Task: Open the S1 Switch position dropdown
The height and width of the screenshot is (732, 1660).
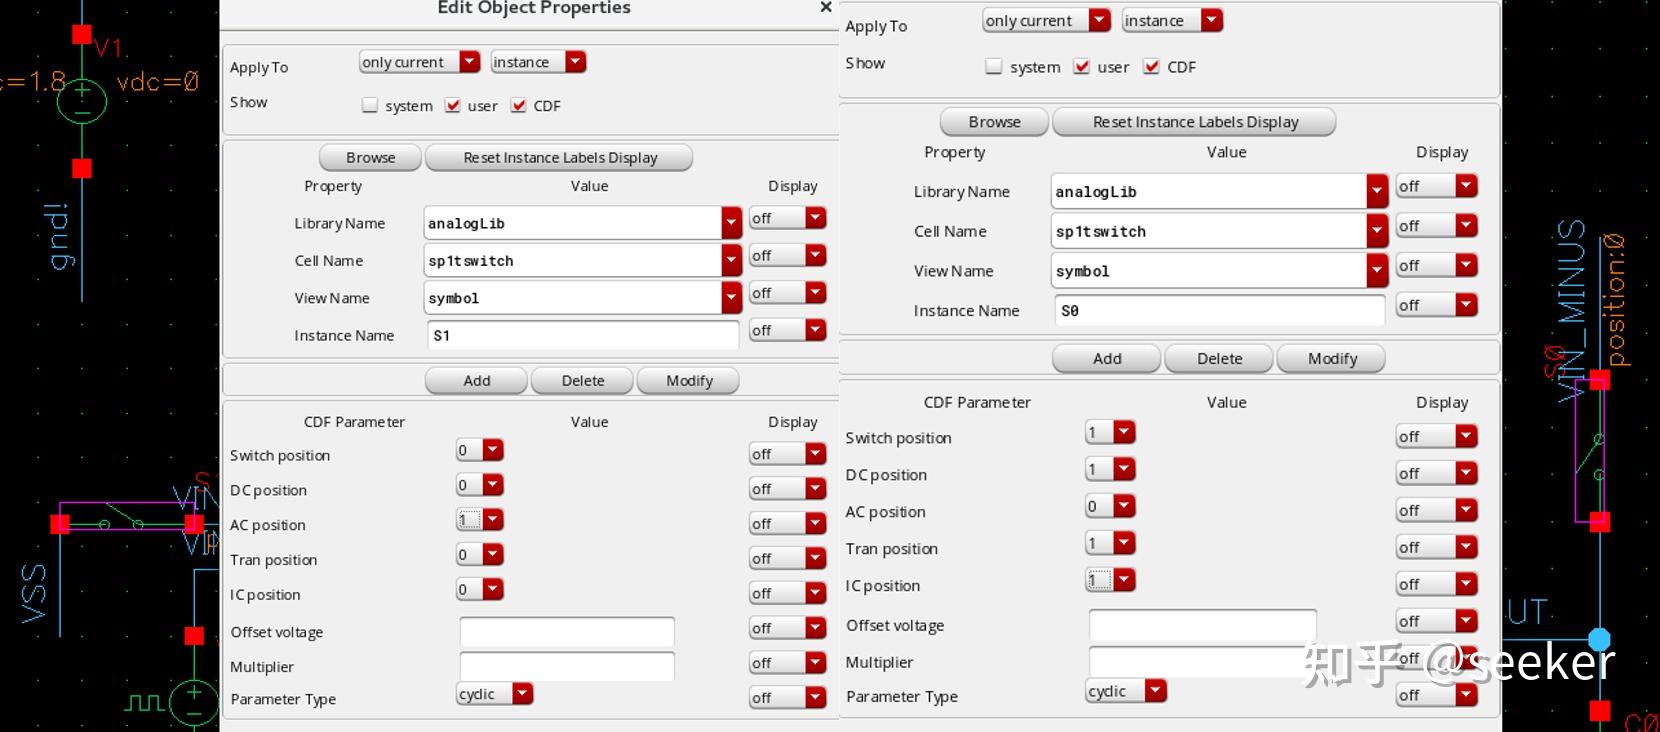Action: (x=480, y=451)
